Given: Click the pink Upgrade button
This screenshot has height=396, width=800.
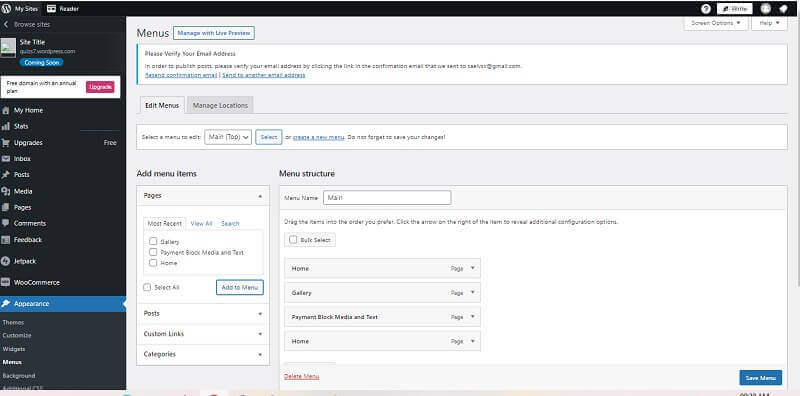Looking at the screenshot, I should coord(100,87).
